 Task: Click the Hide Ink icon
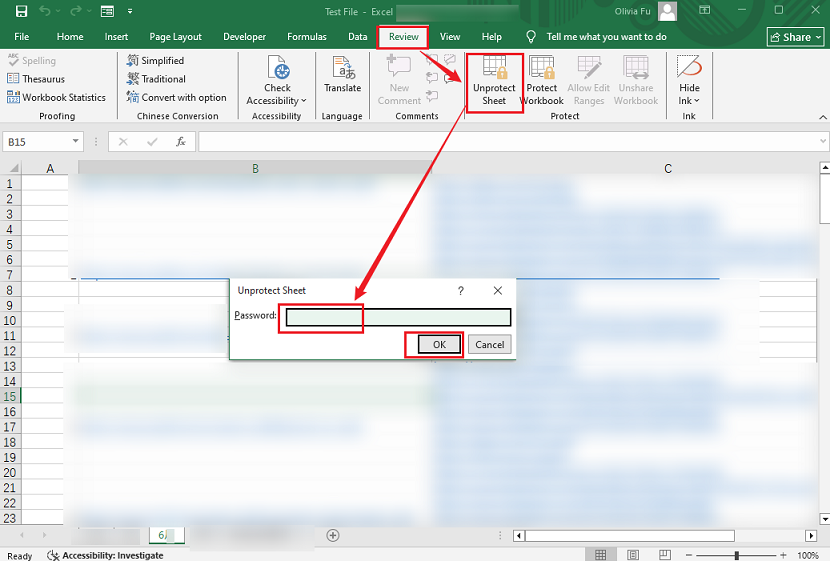click(x=689, y=67)
